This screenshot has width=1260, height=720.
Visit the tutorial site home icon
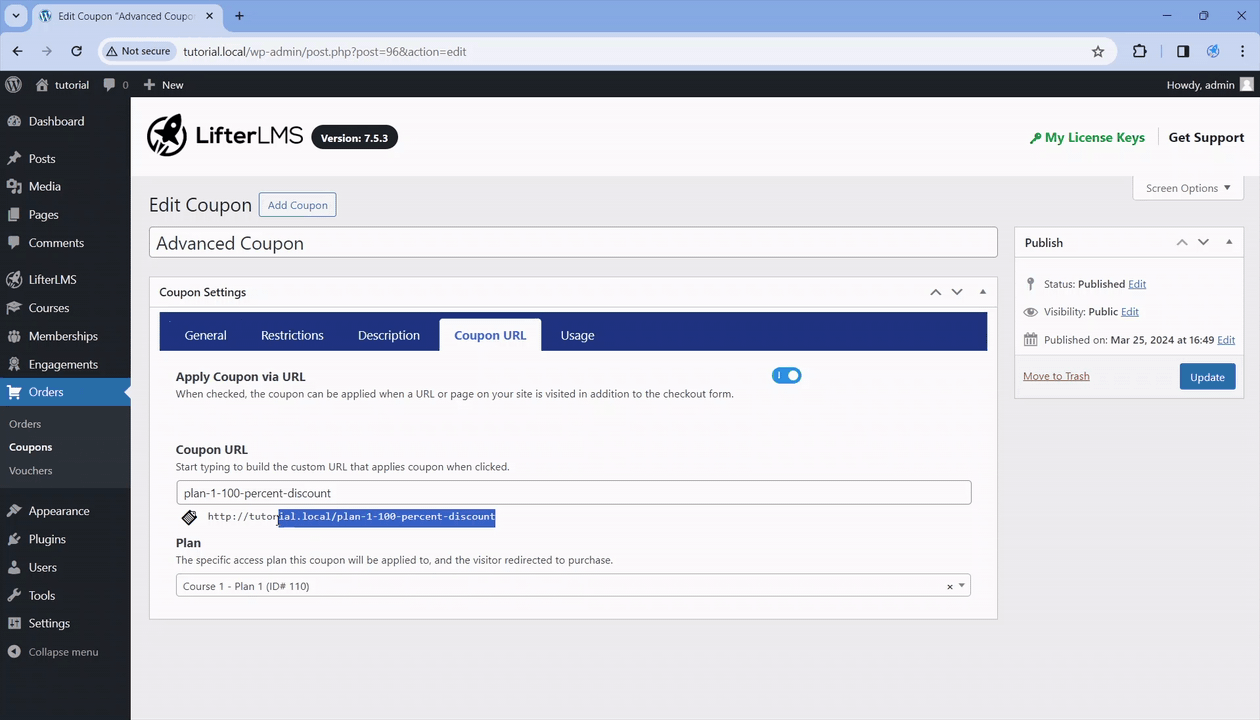click(42, 85)
